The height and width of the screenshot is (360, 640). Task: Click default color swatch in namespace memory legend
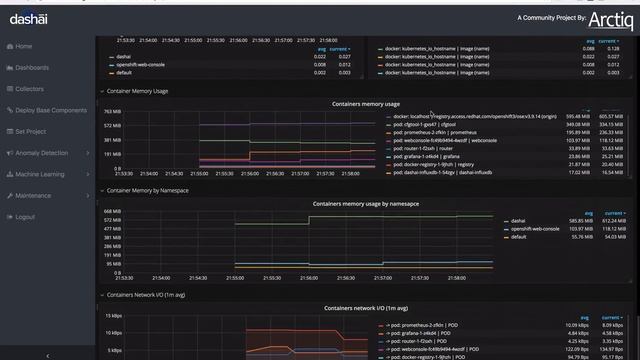(x=506, y=237)
